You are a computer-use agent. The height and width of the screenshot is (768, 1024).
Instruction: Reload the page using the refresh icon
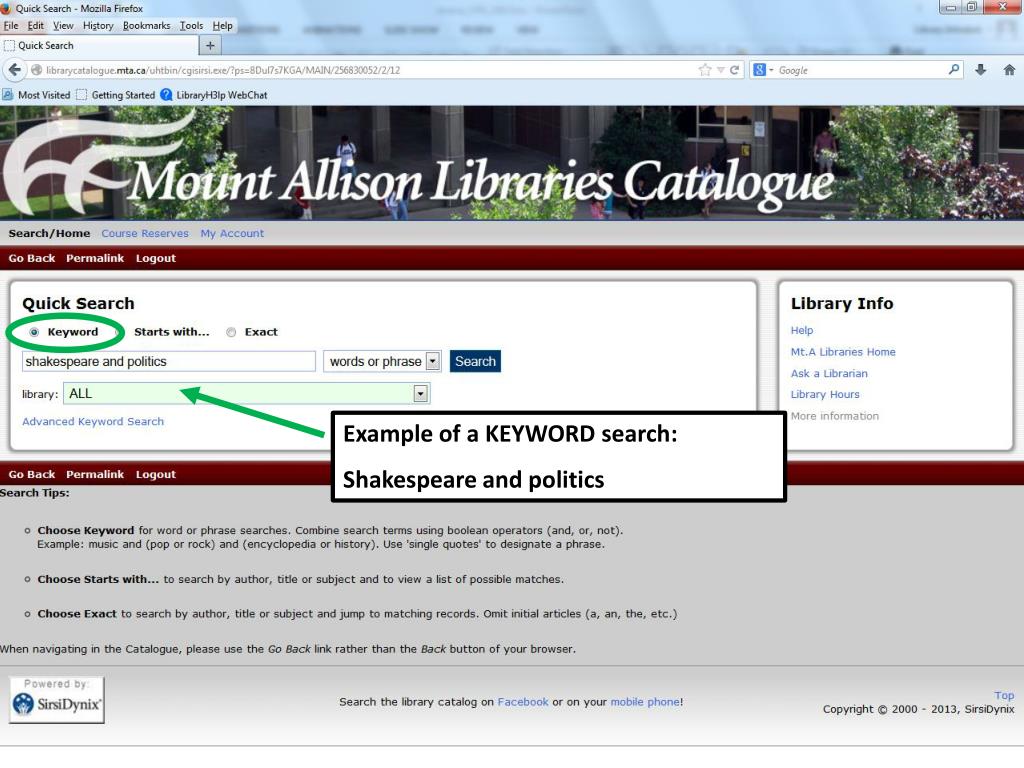(x=734, y=70)
